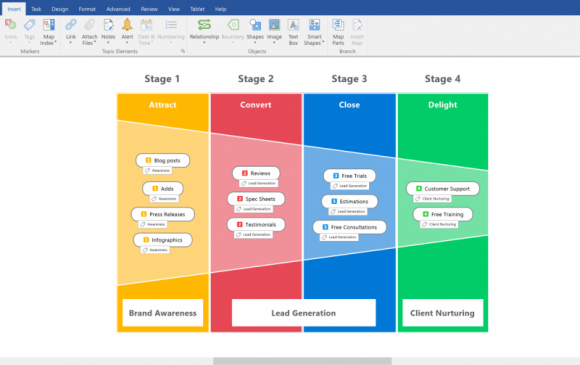This screenshot has width=580, height=365.
Task: Open the Tablet ribbon tab
Action: point(197,9)
